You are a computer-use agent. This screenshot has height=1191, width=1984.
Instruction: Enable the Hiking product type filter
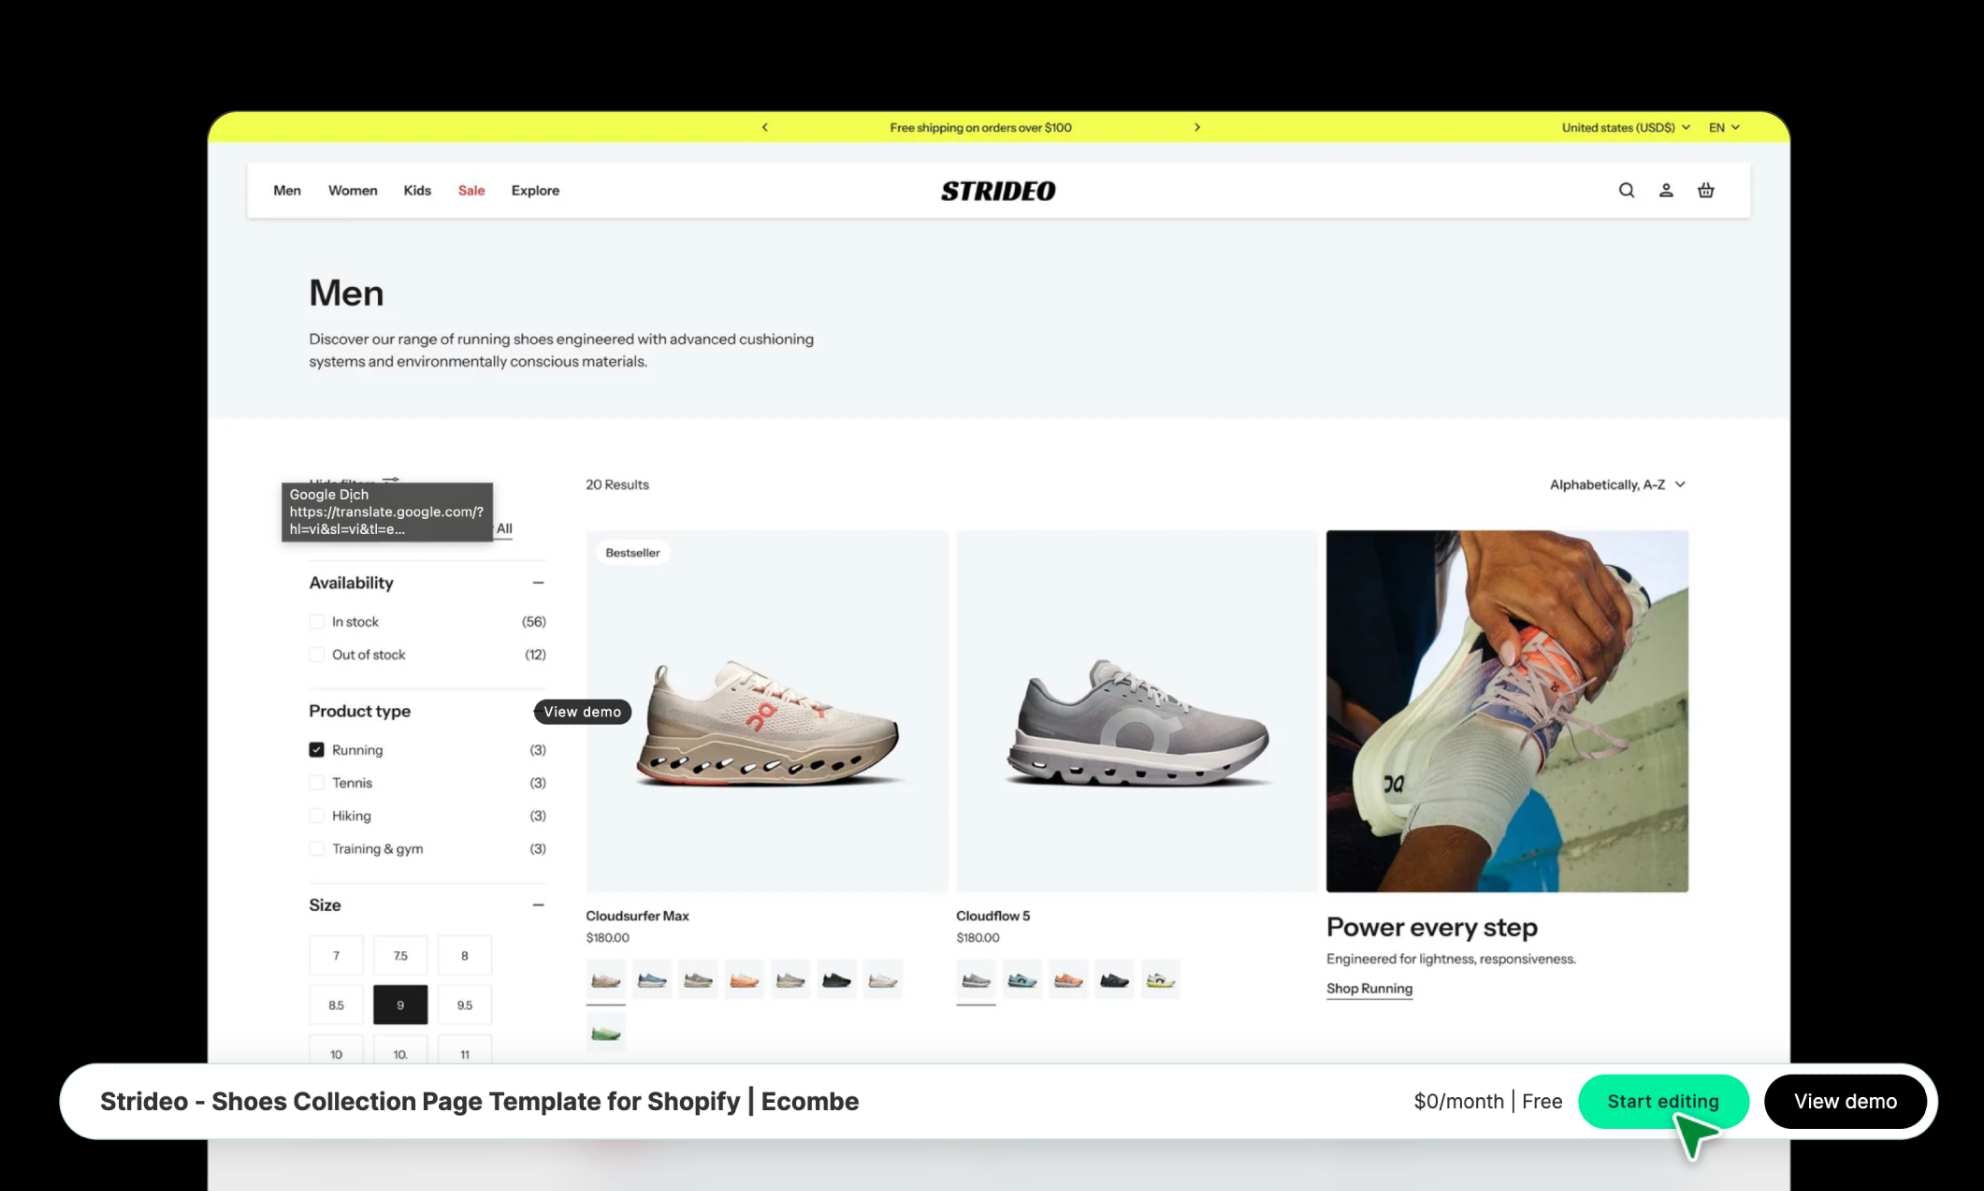(x=317, y=816)
